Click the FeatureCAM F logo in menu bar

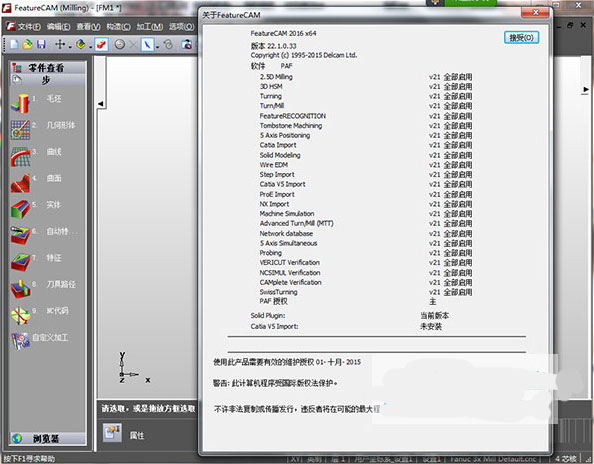click(x=11, y=27)
